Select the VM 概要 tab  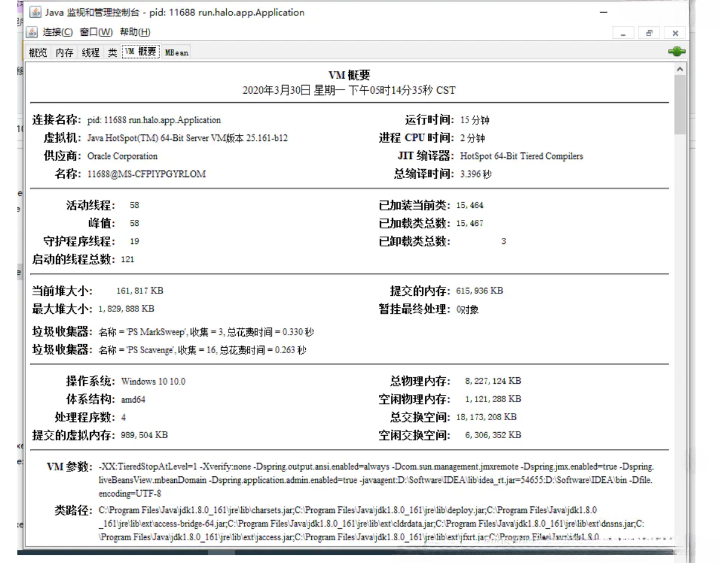click(x=141, y=51)
